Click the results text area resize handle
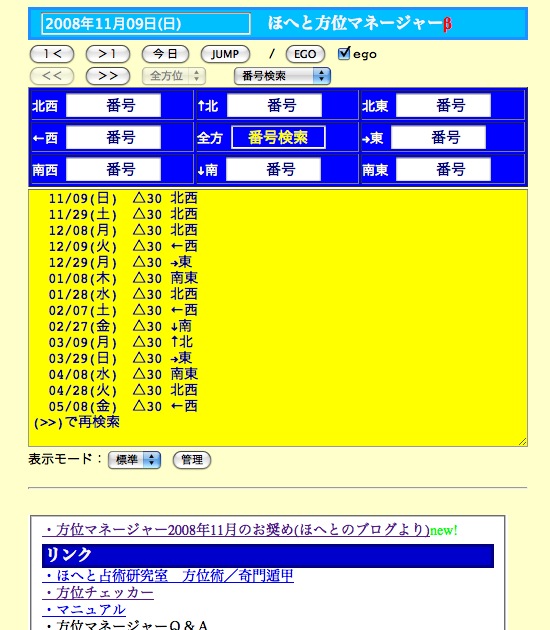550x630 pixels. click(522, 442)
